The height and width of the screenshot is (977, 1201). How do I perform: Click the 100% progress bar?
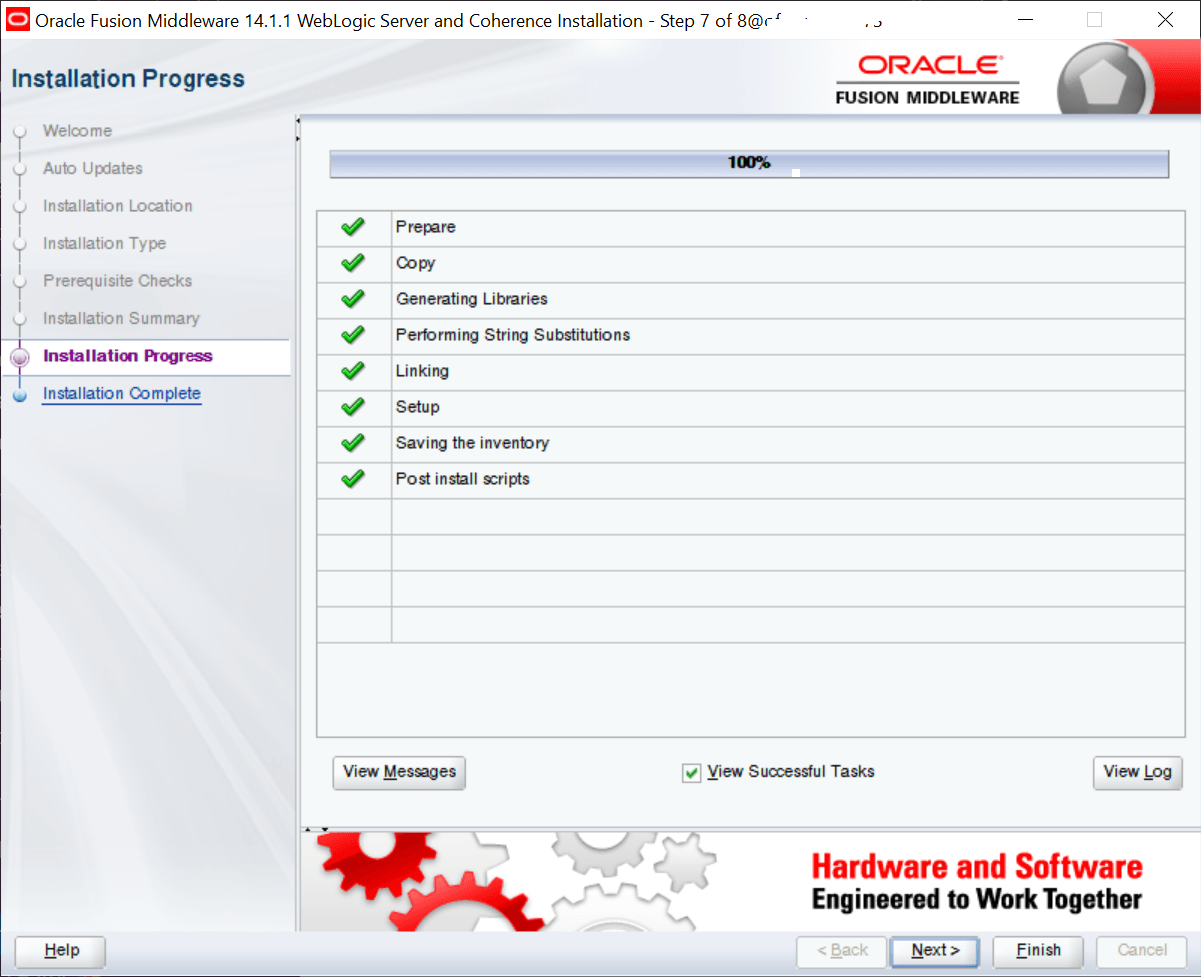click(x=749, y=162)
